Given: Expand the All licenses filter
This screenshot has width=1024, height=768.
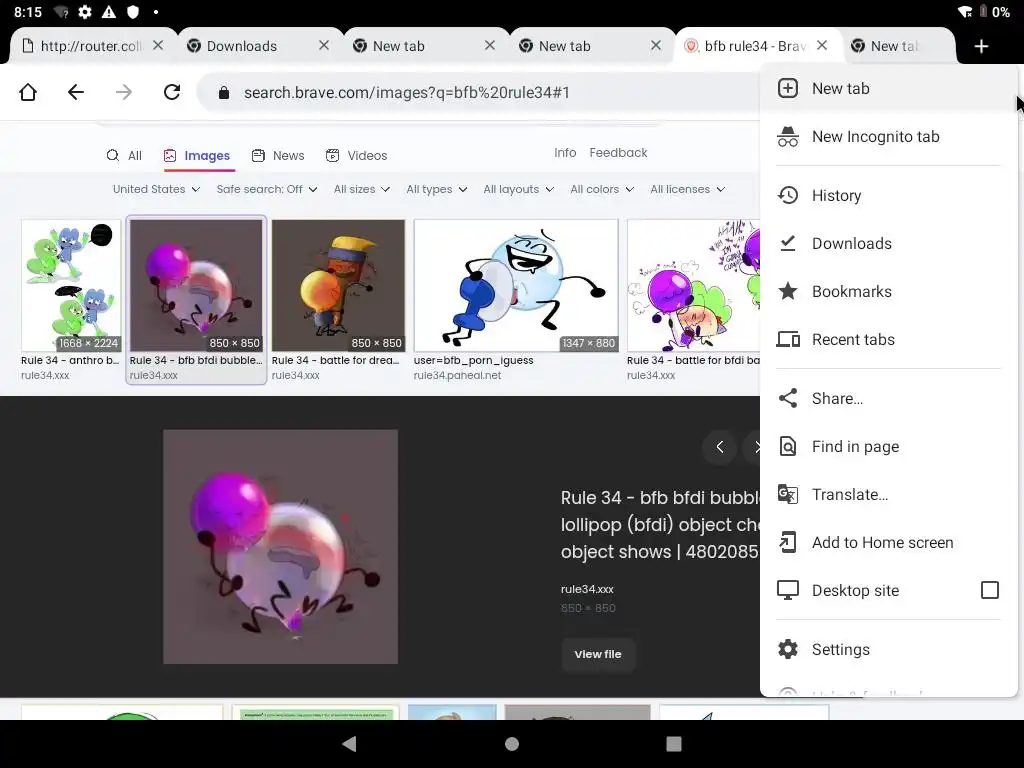Looking at the screenshot, I should [x=687, y=189].
